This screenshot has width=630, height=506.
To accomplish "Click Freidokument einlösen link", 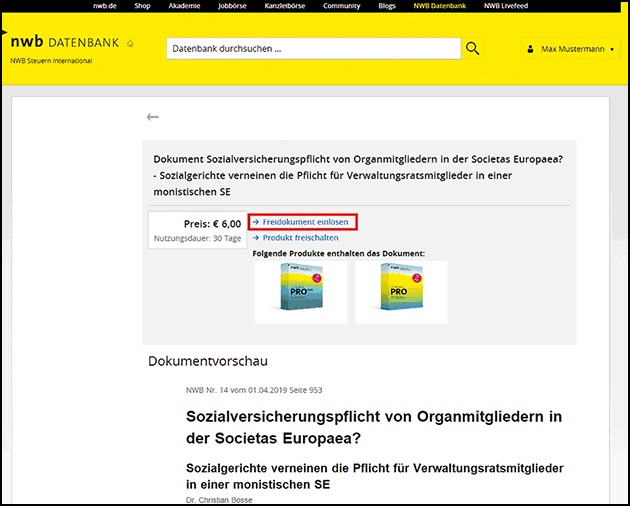I will [x=304, y=222].
